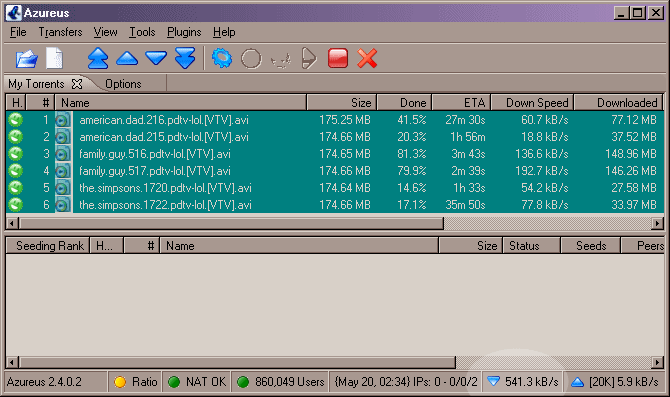Viewport: 670px width, 397px height.
Task: Click left arrow of downloads horizontal scrollbar
Action: tap(12, 223)
